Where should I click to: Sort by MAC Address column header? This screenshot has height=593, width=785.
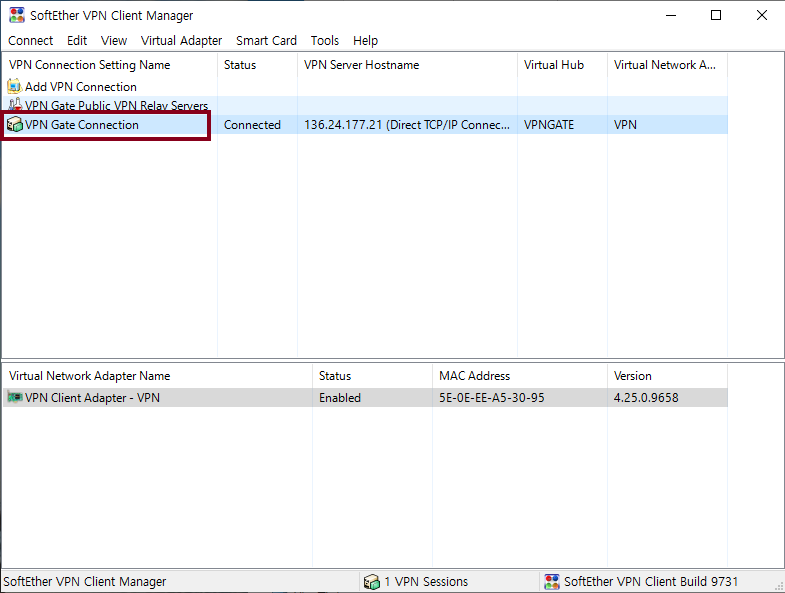coord(520,376)
